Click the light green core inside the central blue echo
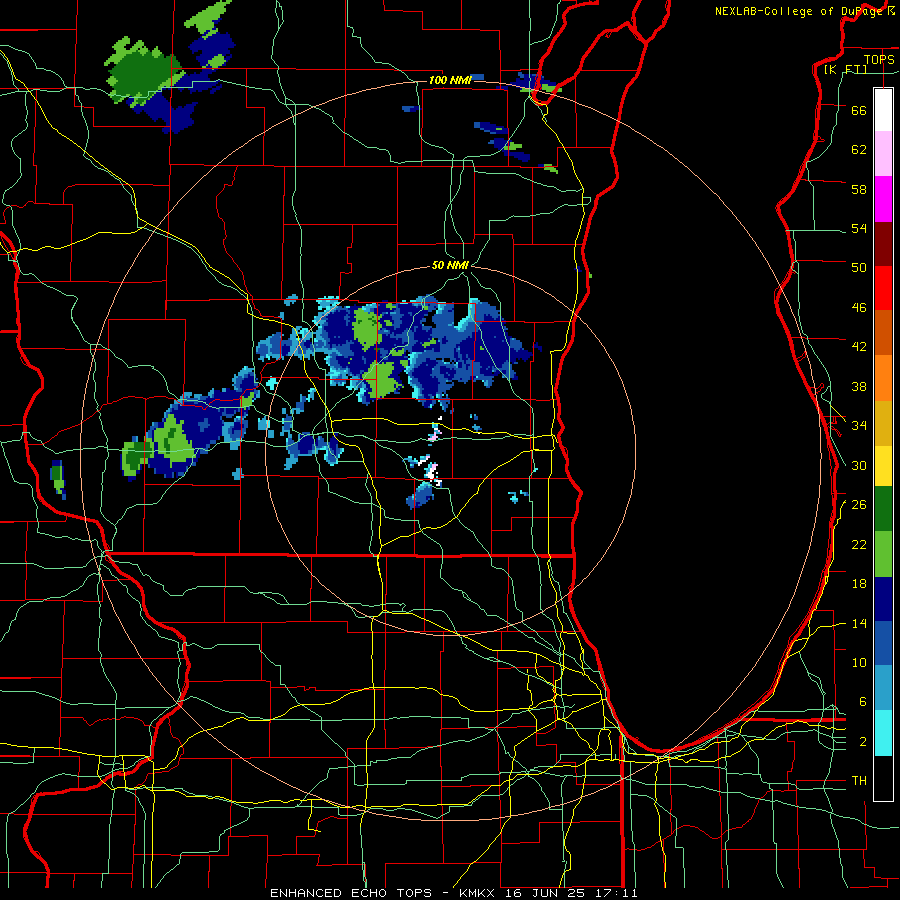Viewport: 900px width, 900px height. (366, 328)
